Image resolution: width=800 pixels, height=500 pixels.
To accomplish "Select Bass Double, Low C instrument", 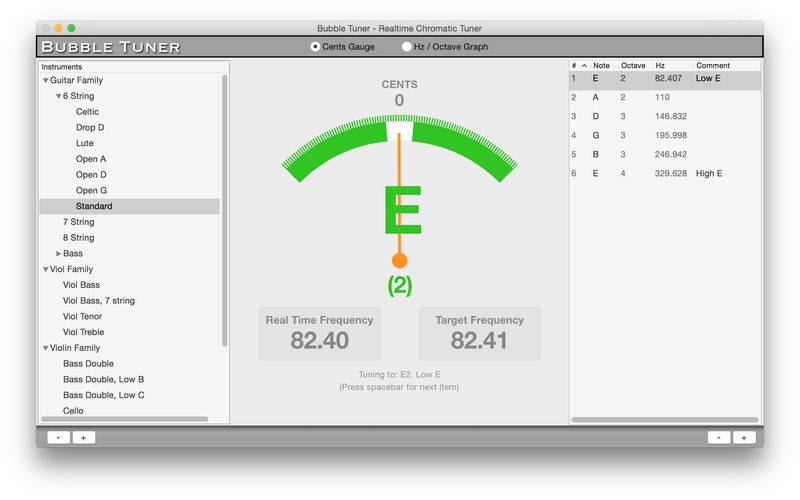I will (x=104, y=395).
